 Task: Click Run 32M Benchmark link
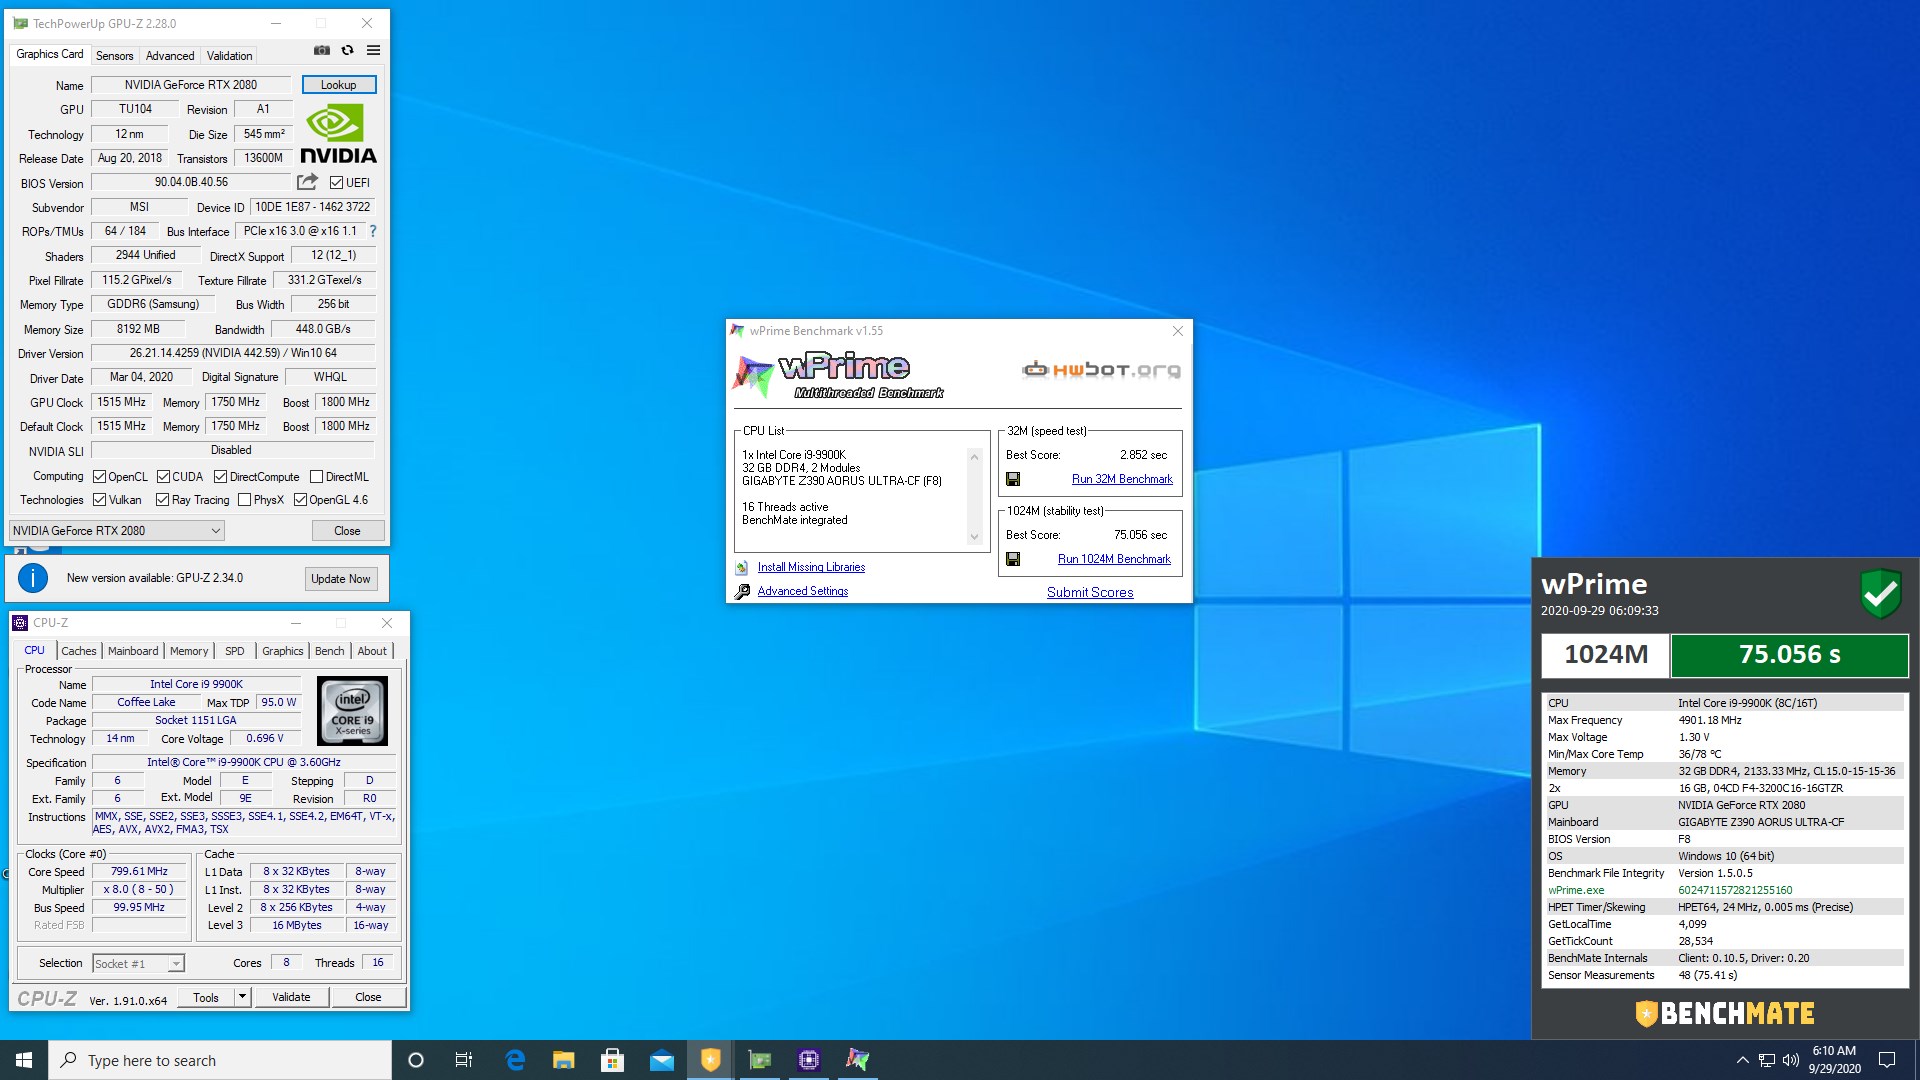(1122, 479)
